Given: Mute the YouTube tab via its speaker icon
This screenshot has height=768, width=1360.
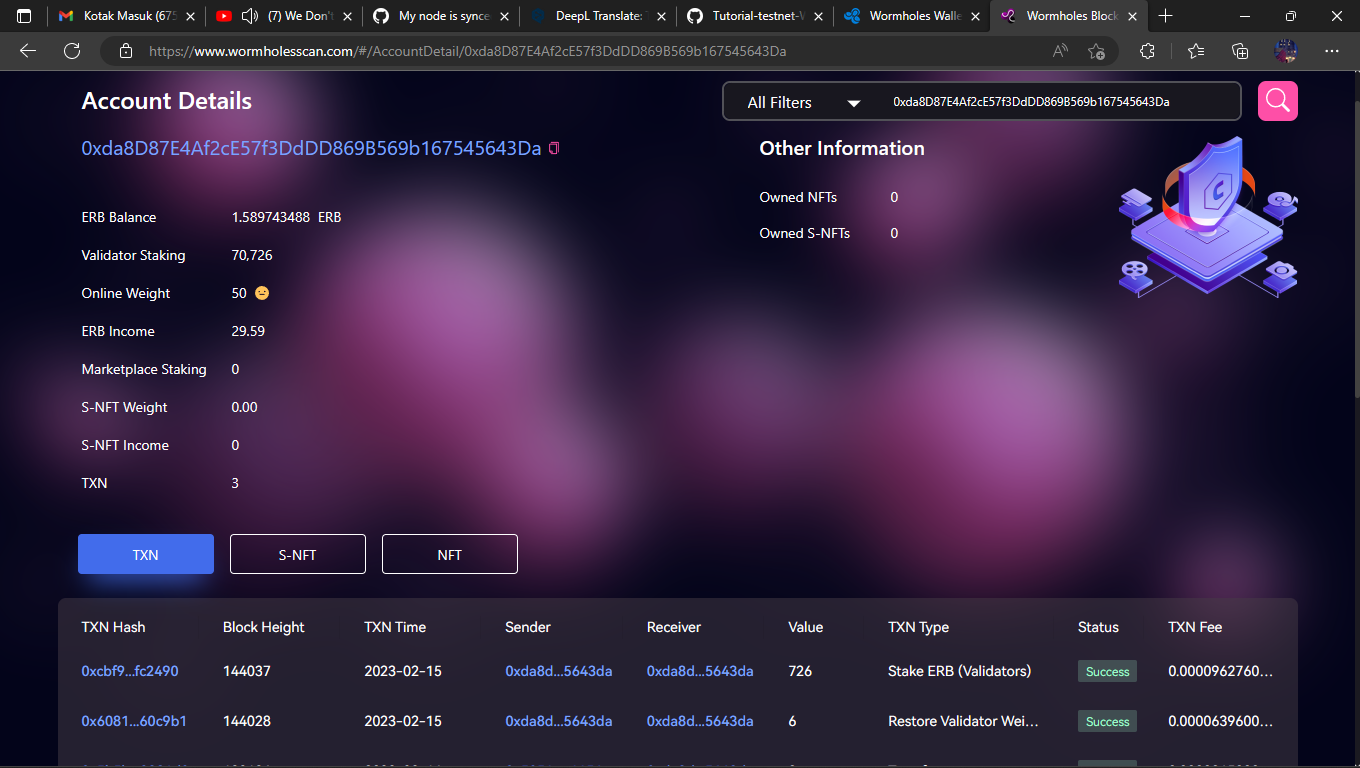Looking at the screenshot, I should tap(249, 16).
